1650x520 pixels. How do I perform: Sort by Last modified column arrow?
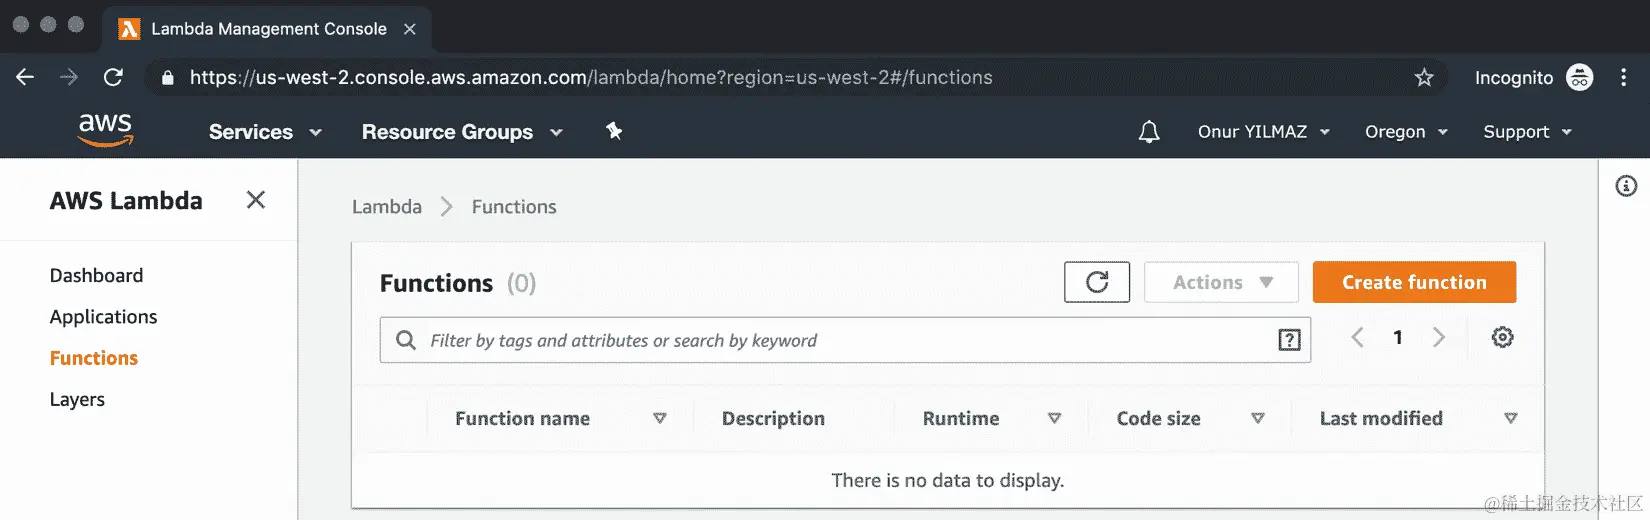(1511, 418)
